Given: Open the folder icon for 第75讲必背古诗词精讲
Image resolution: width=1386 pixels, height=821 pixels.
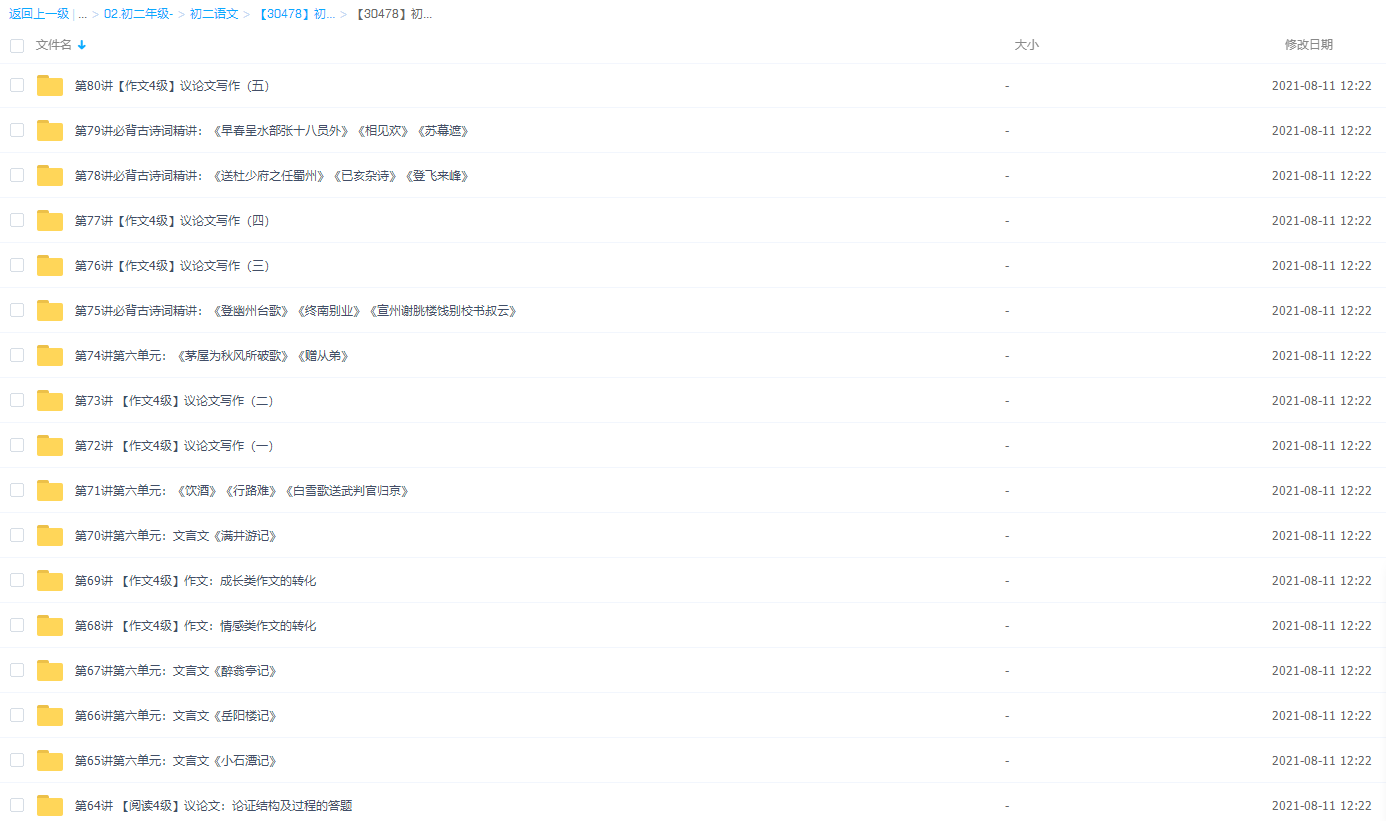Looking at the screenshot, I should click(49, 310).
